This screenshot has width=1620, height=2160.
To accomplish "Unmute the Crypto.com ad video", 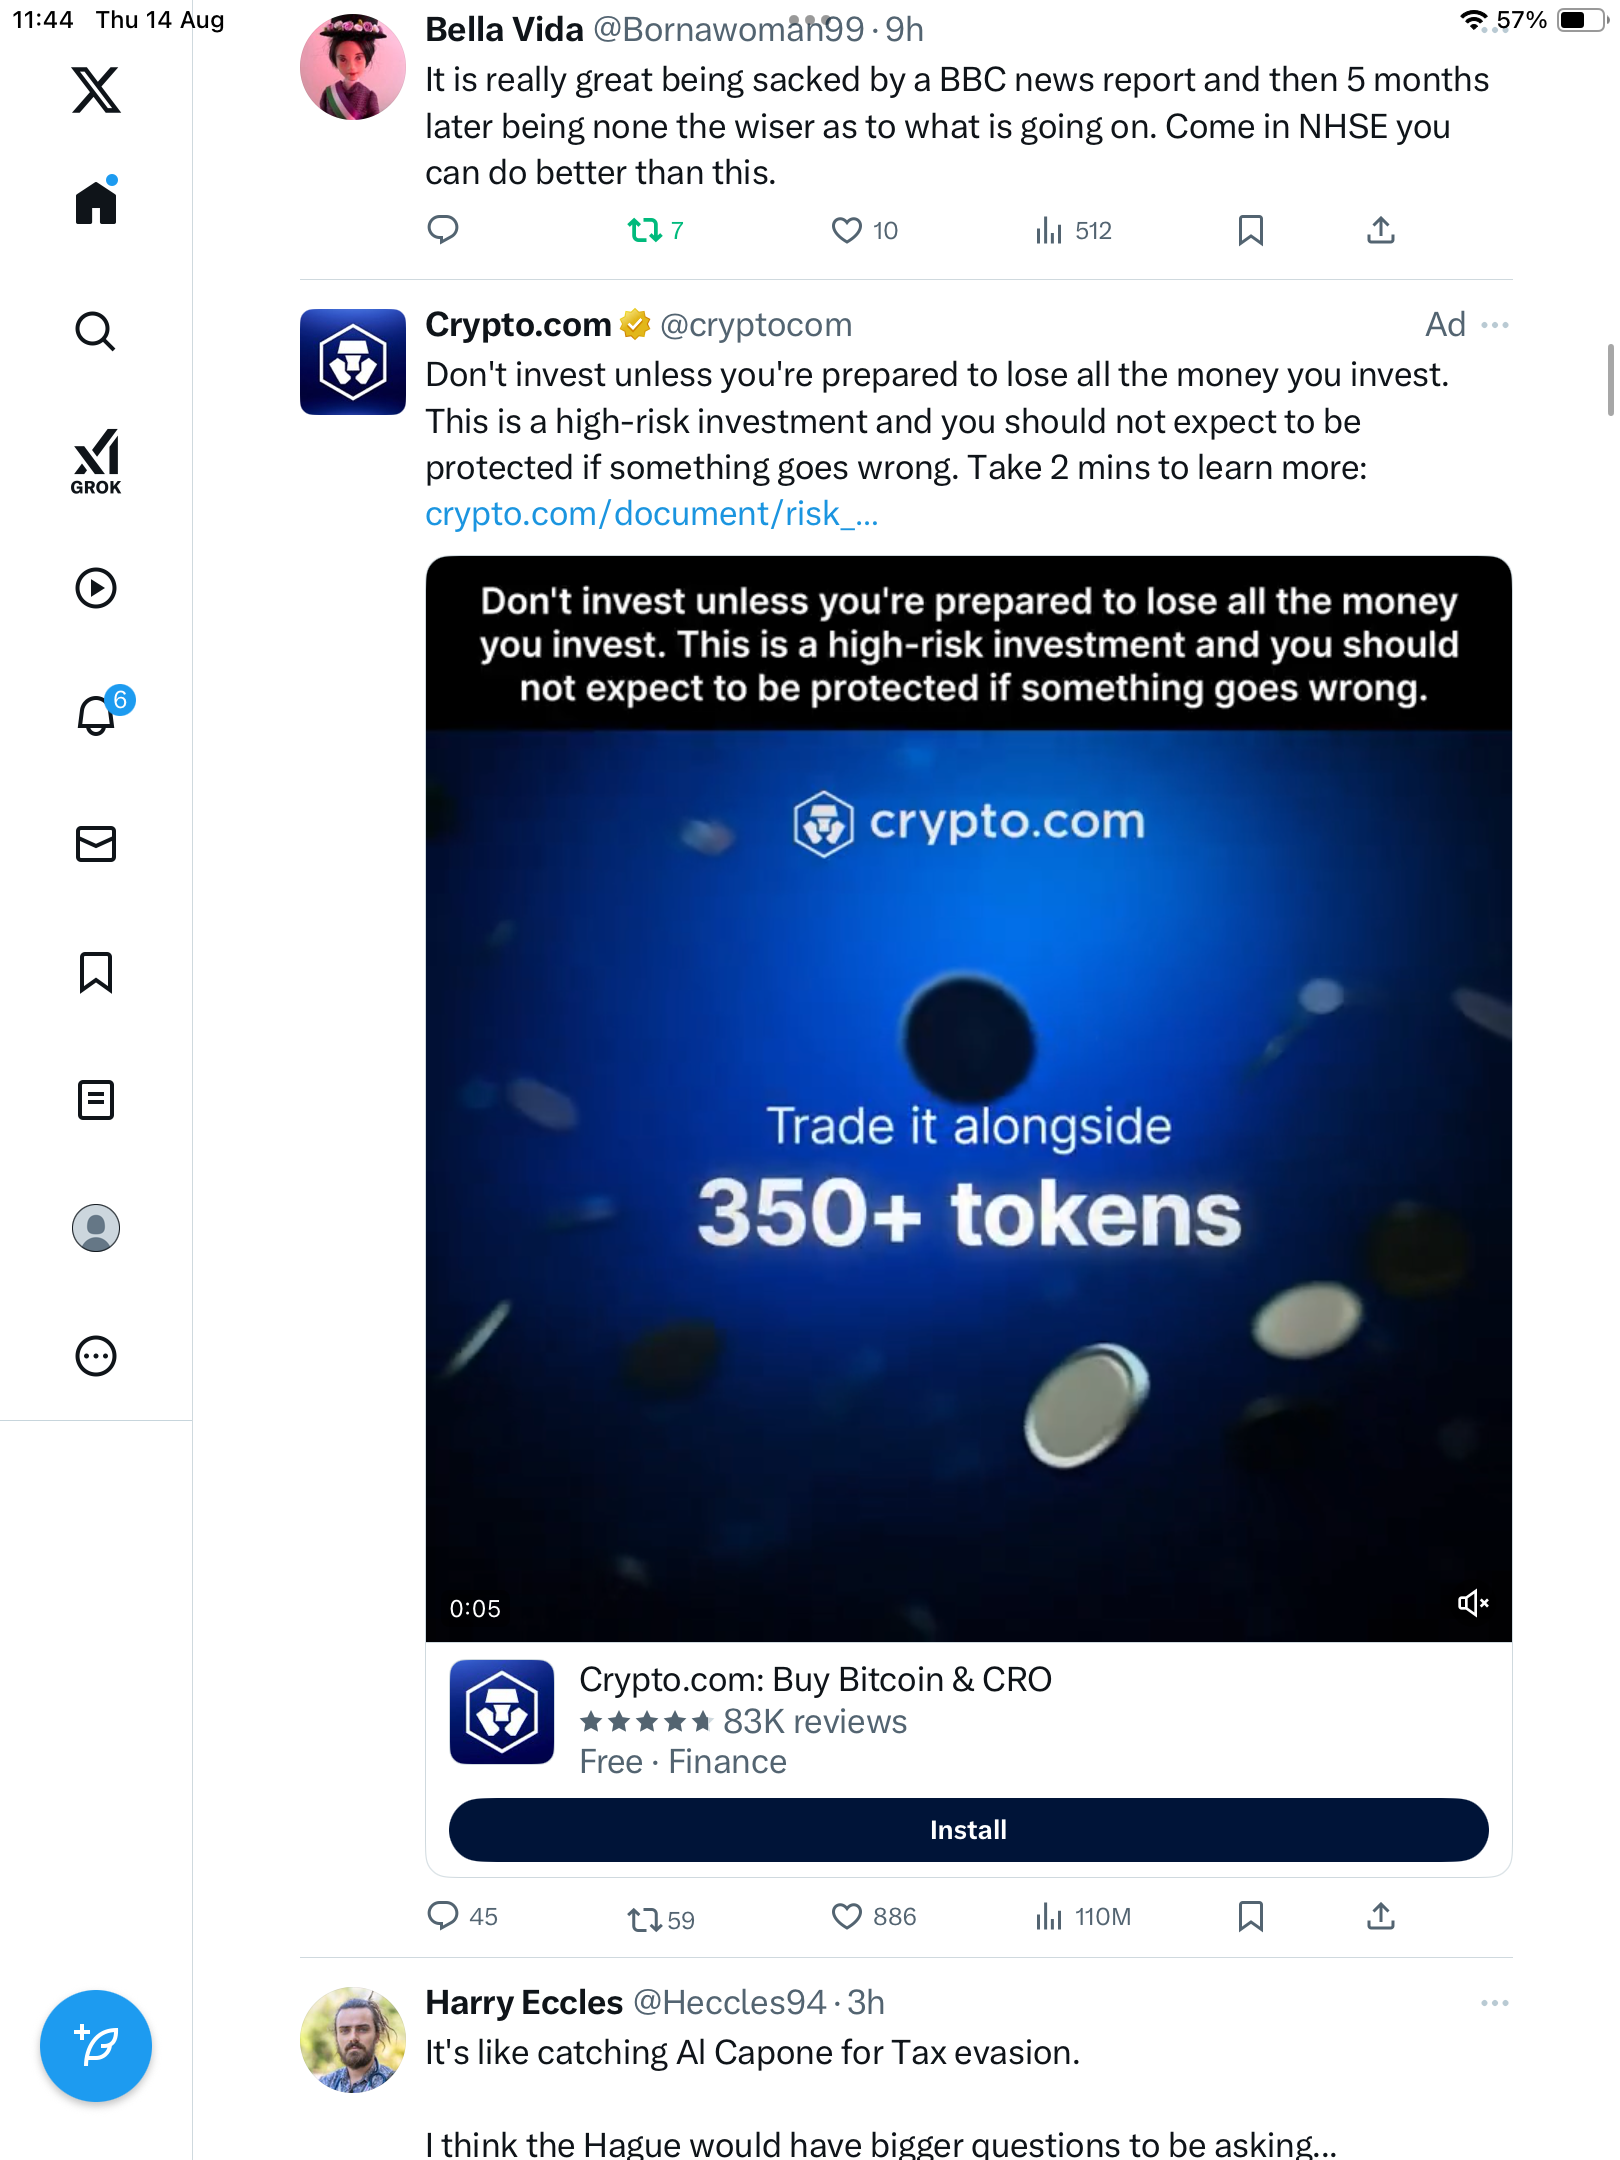I will 1472,1604.
